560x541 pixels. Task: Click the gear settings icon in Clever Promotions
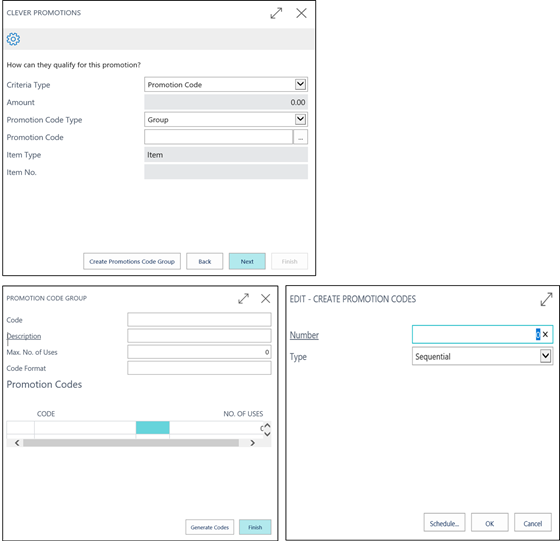coord(13,39)
